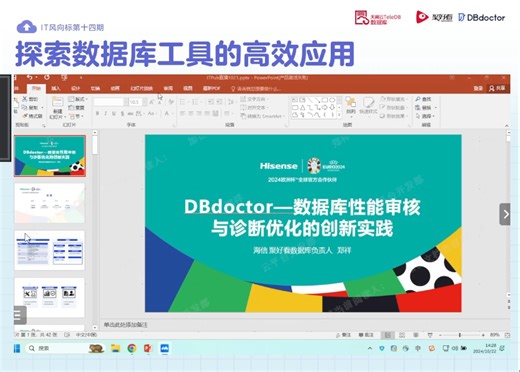Apply Bold with the B icon
520x372 pixels.
pyautogui.click(x=97, y=114)
